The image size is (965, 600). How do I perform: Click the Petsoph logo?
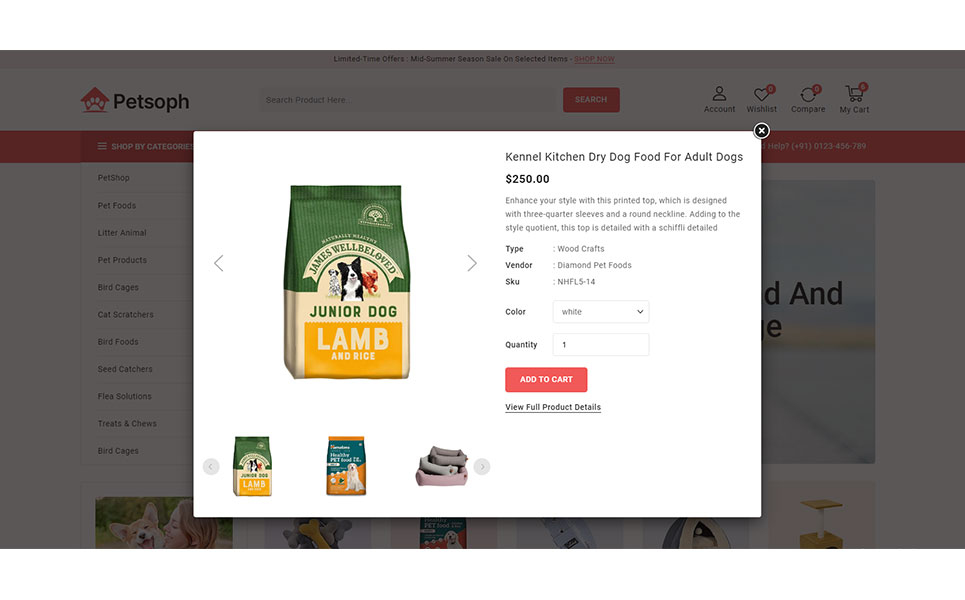[x=135, y=100]
